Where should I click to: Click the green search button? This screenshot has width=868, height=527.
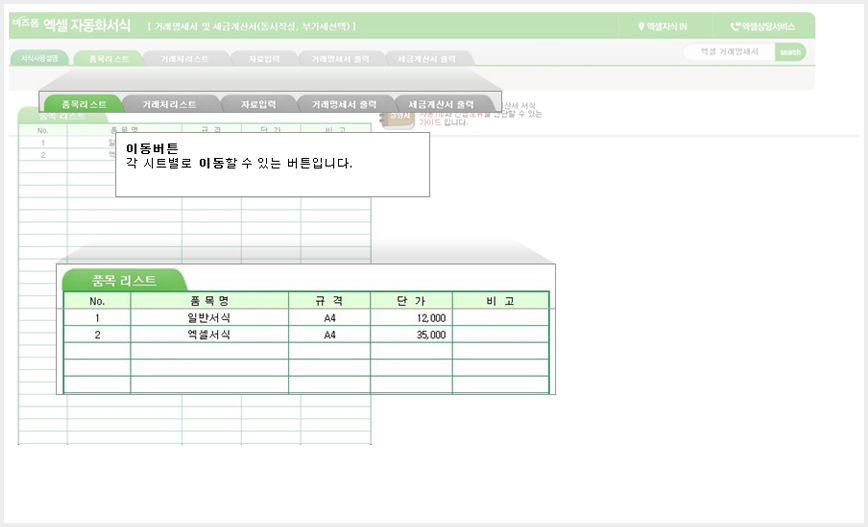click(790, 52)
